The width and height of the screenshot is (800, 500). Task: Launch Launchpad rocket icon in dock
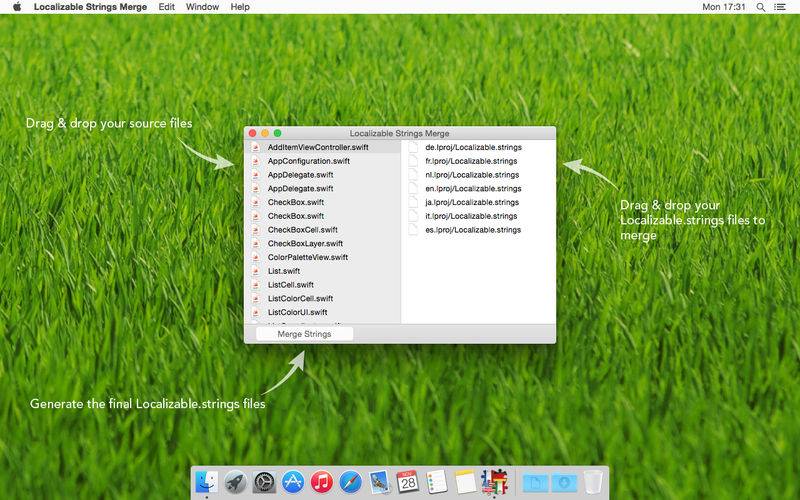click(x=236, y=482)
